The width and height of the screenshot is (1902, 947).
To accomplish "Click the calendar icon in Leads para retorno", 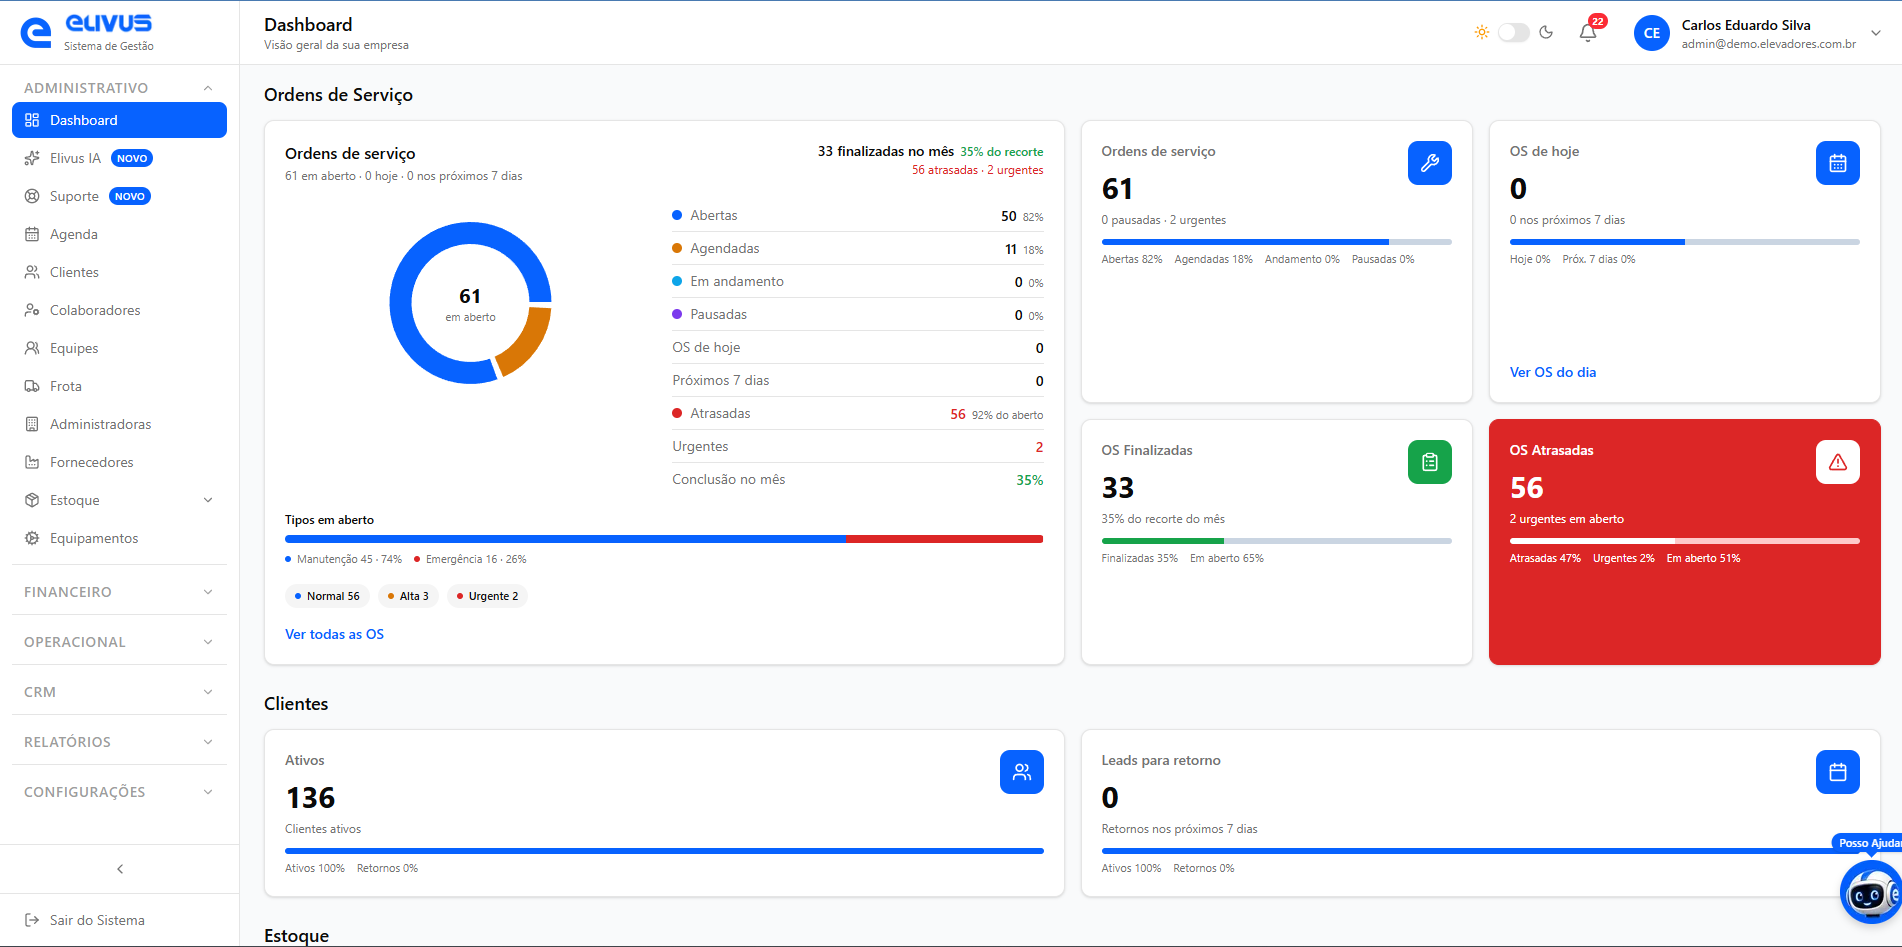I will tap(1837, 772).
